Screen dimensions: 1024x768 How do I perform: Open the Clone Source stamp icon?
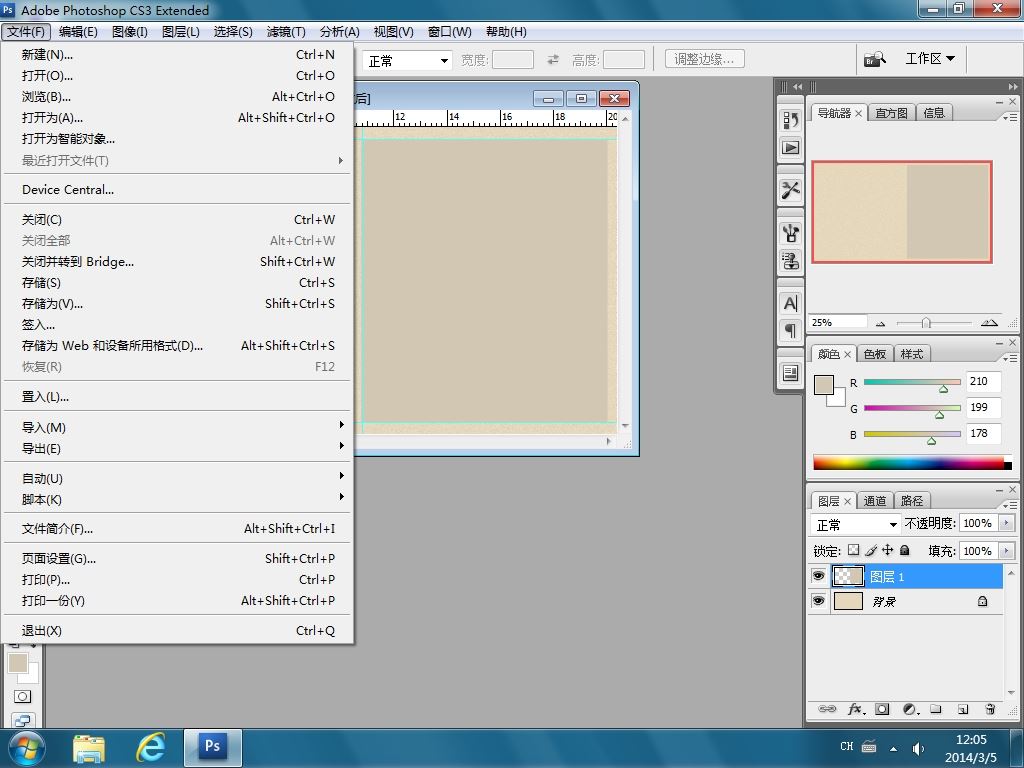790,261
